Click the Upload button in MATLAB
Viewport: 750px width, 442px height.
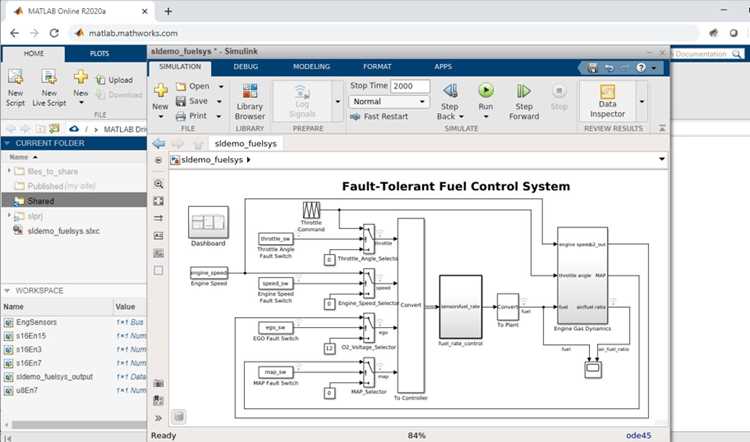tap(114, 80)
